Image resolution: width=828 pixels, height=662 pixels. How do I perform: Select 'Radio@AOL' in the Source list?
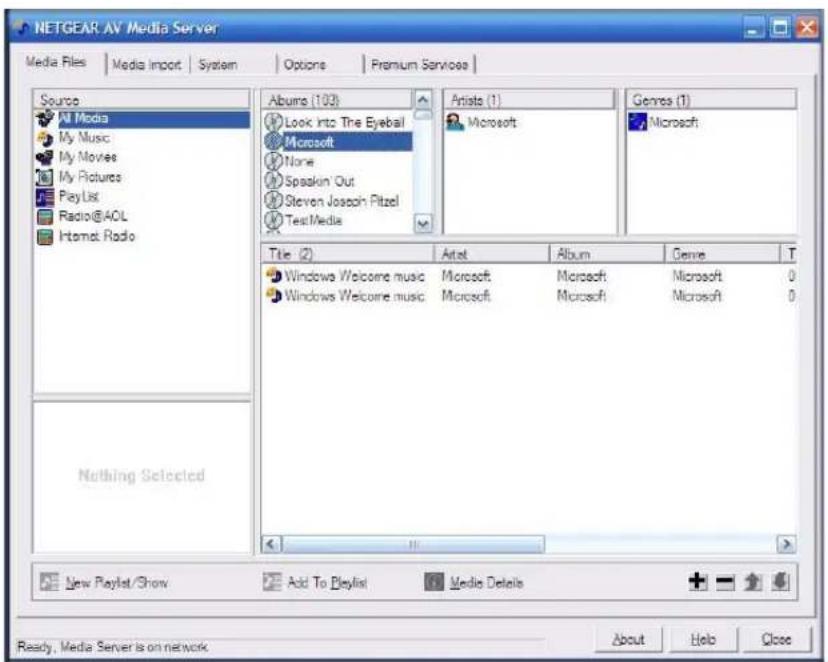[93, 216]
